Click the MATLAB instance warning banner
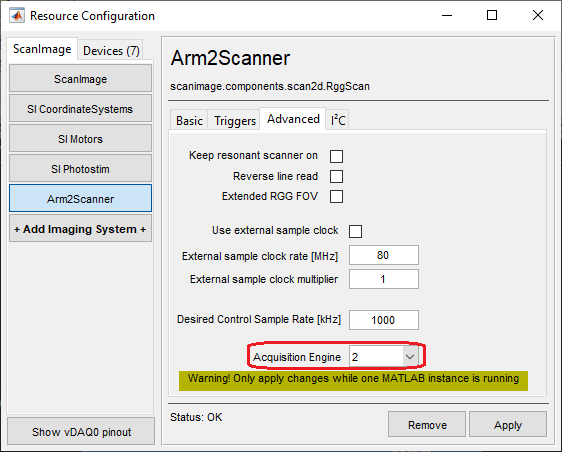 coord(353,381)
